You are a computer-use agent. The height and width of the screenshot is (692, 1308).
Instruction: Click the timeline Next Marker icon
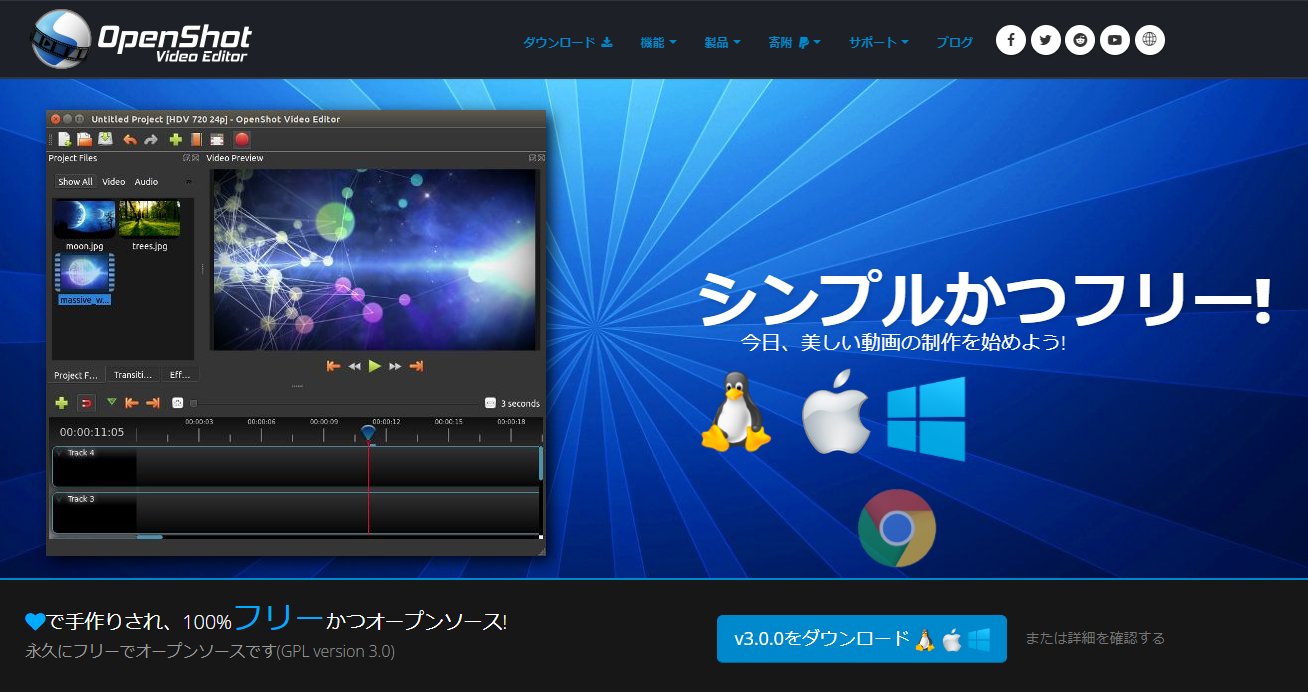pos(153,403)
